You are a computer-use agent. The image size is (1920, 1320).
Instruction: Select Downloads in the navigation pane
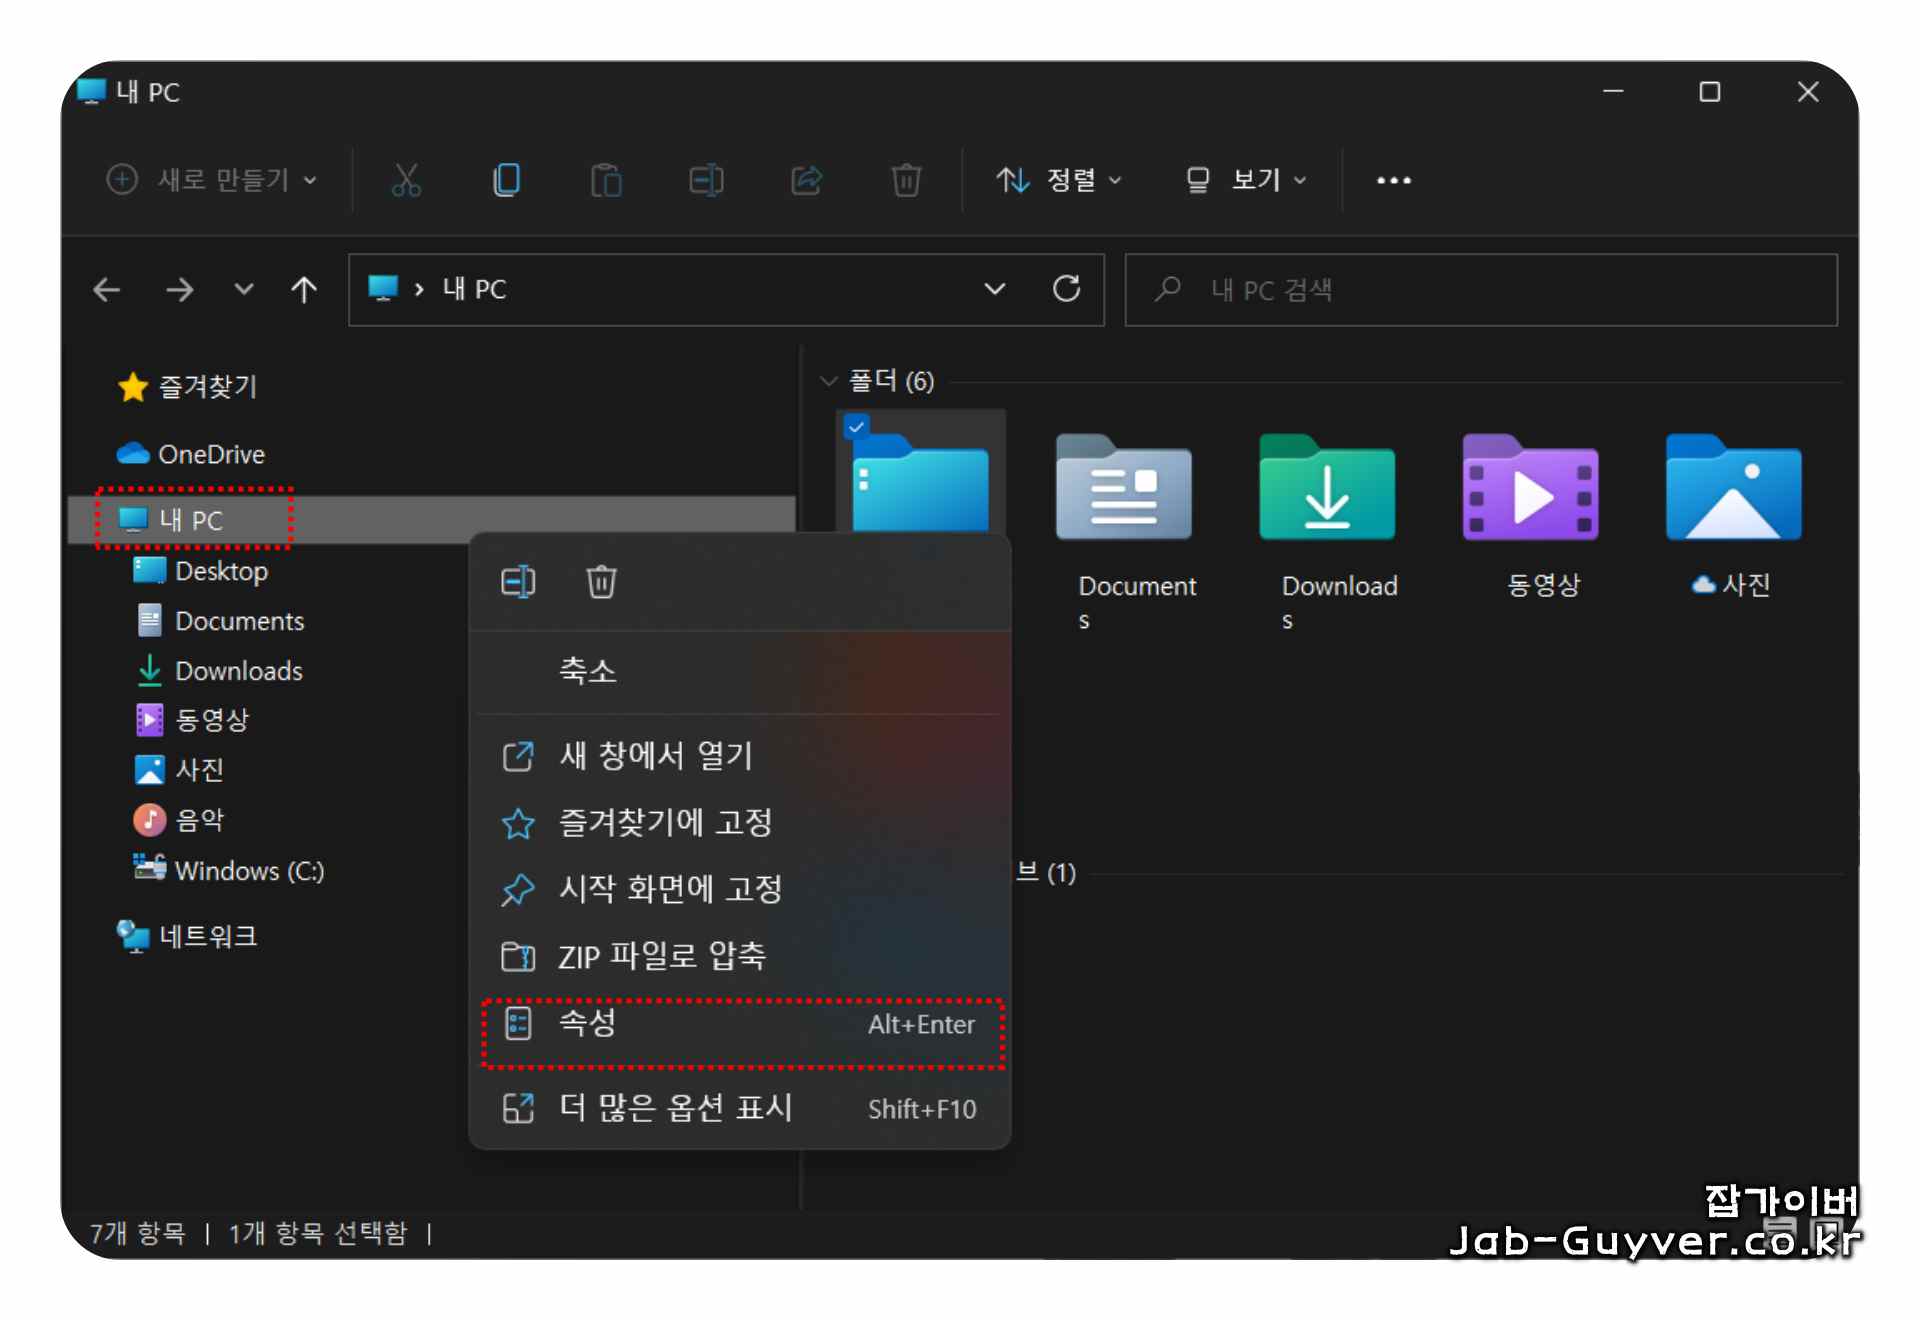[238, 671]
